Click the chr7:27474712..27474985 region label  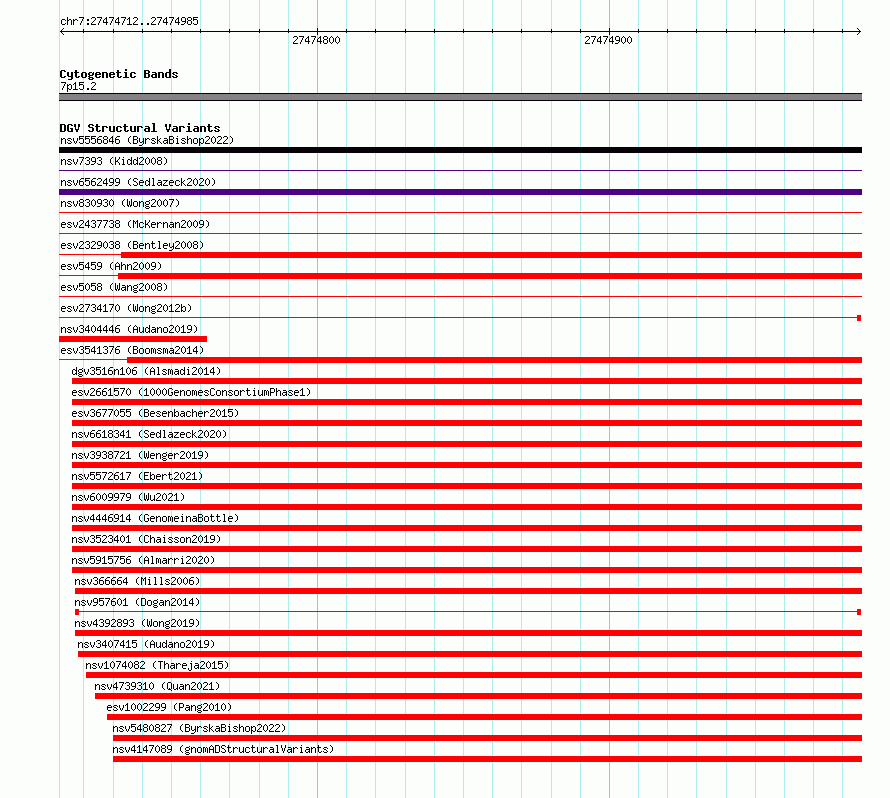point(129,21)
